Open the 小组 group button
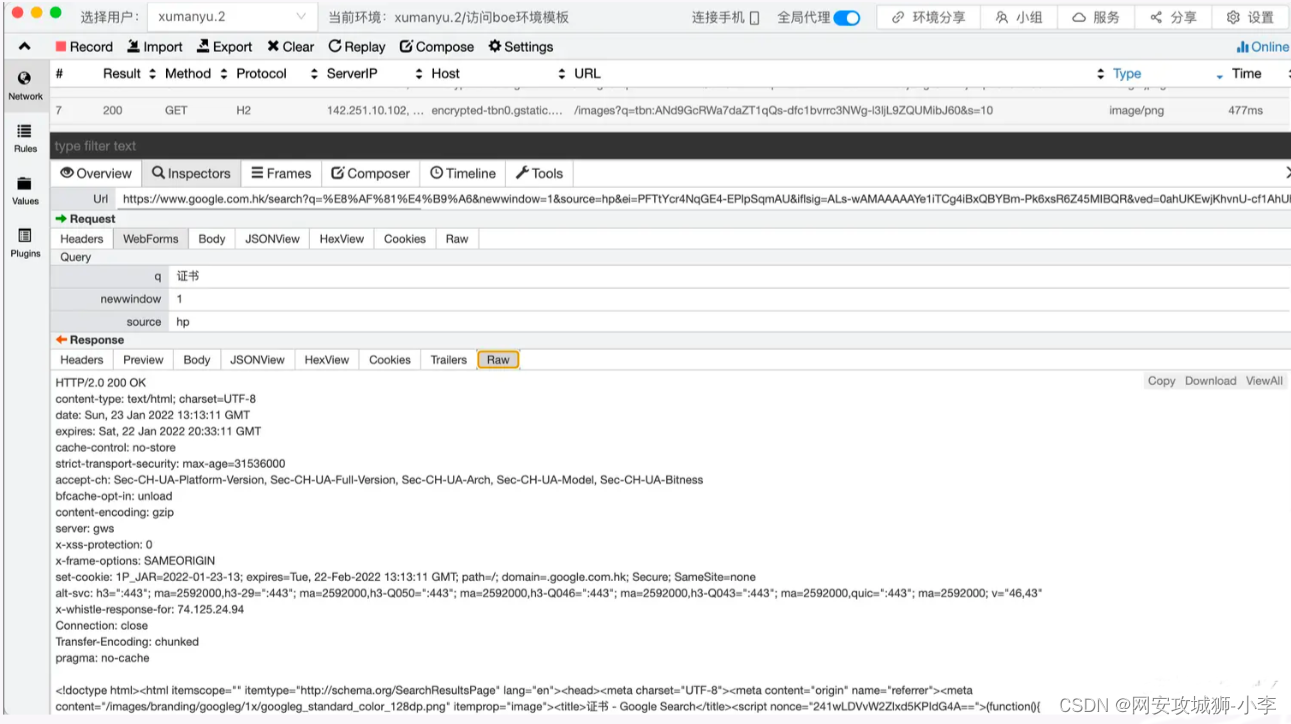Screen dimensions: 1291x724 click(1019, 17)
